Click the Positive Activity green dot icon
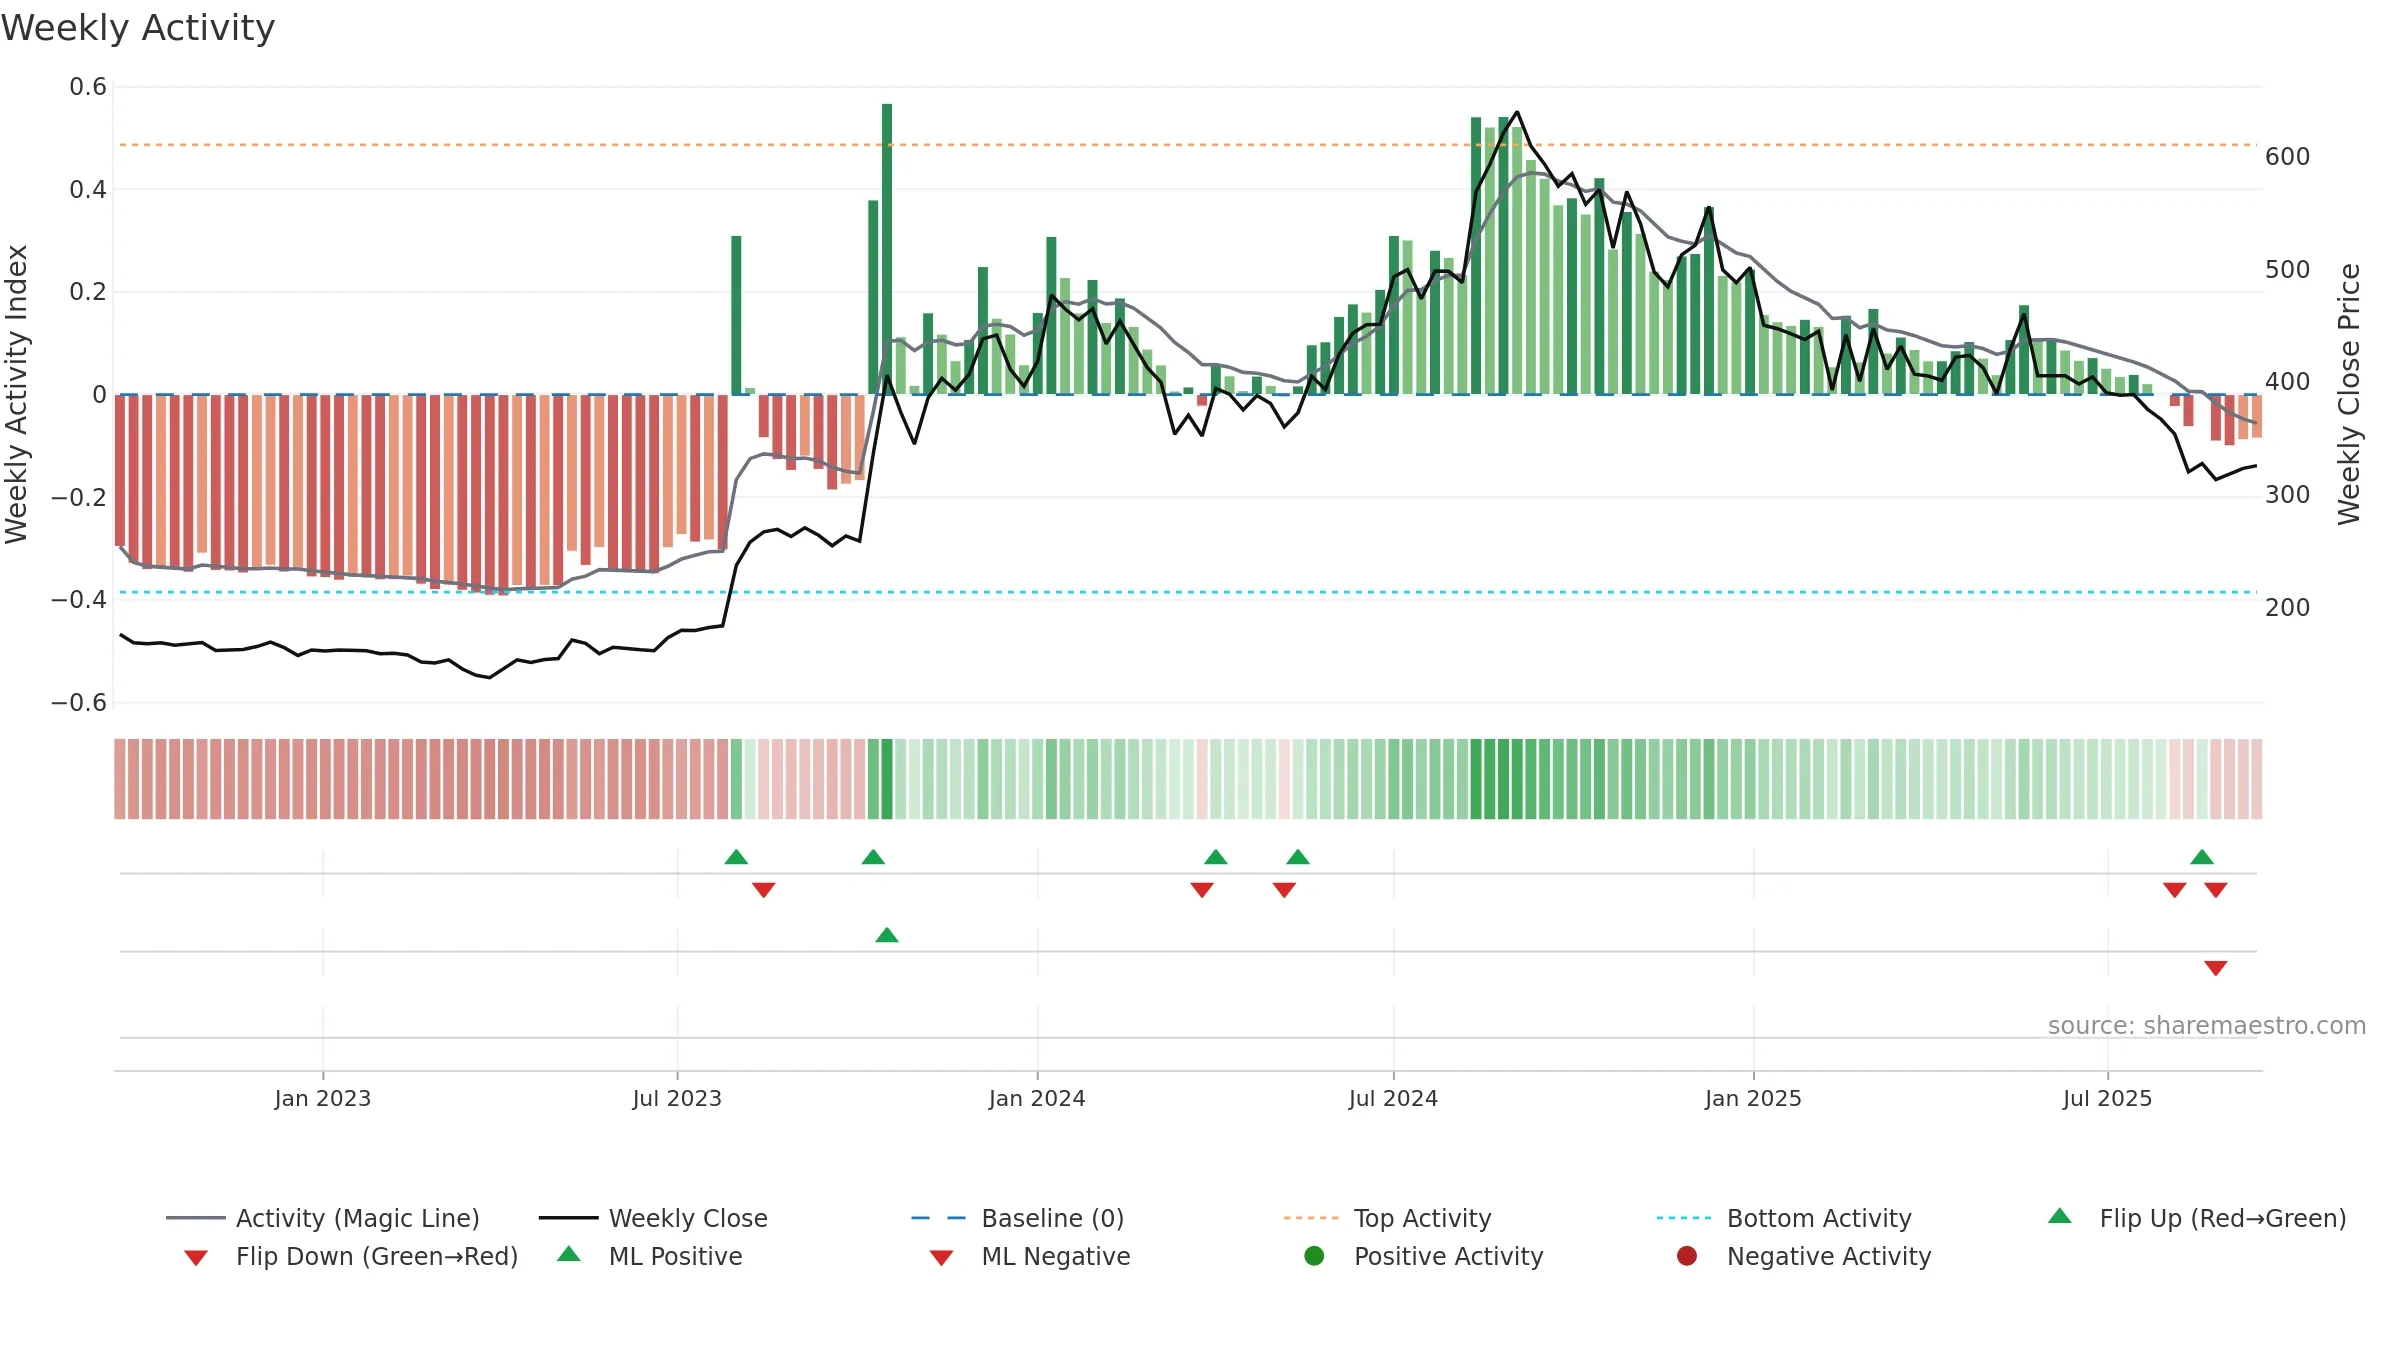2400x1350 pixels. click(1314, 1255)
